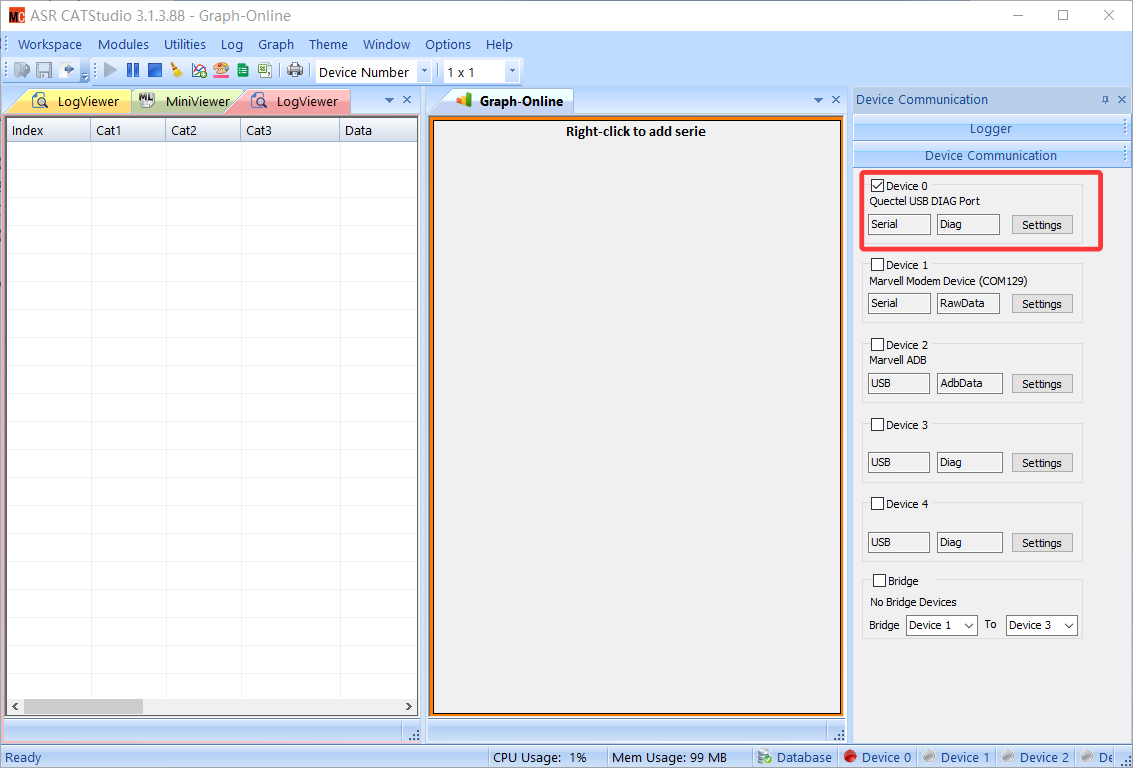Screen dimensions: 1133x768
Task: Click the Cat3 column header
Action: 290,130
